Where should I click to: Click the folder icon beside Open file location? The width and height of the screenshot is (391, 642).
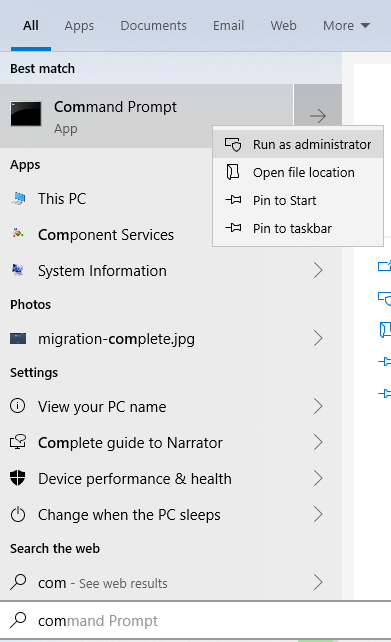point(233,172)
